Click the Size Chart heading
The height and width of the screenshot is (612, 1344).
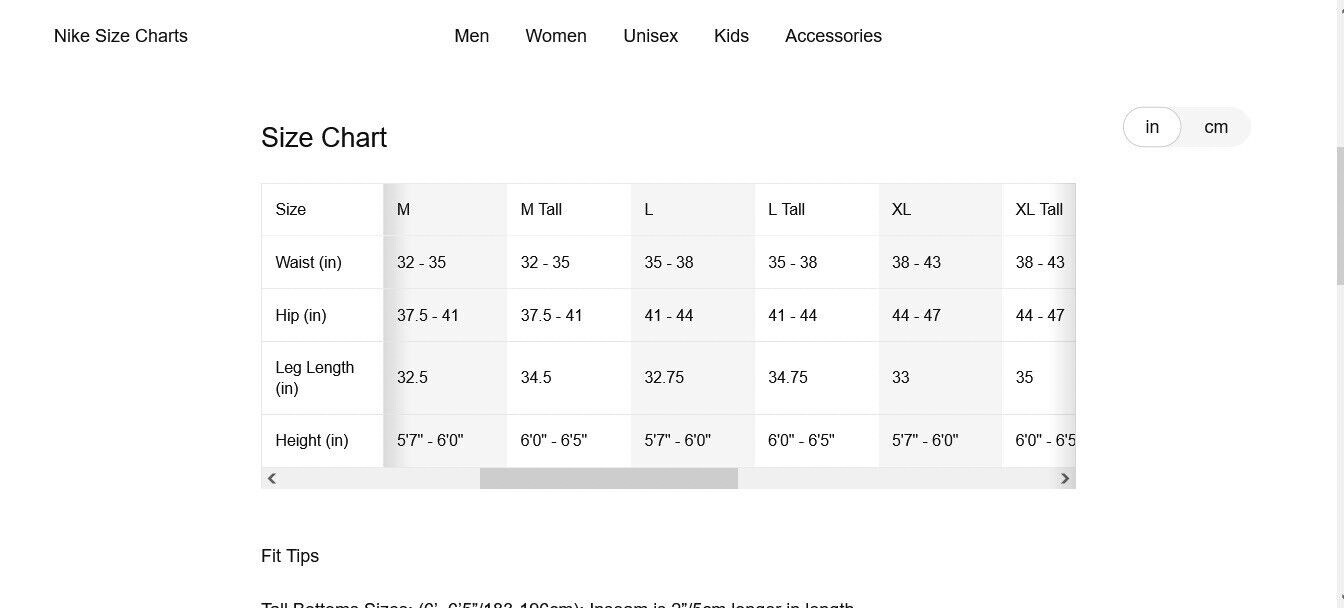tap(324, 138)
